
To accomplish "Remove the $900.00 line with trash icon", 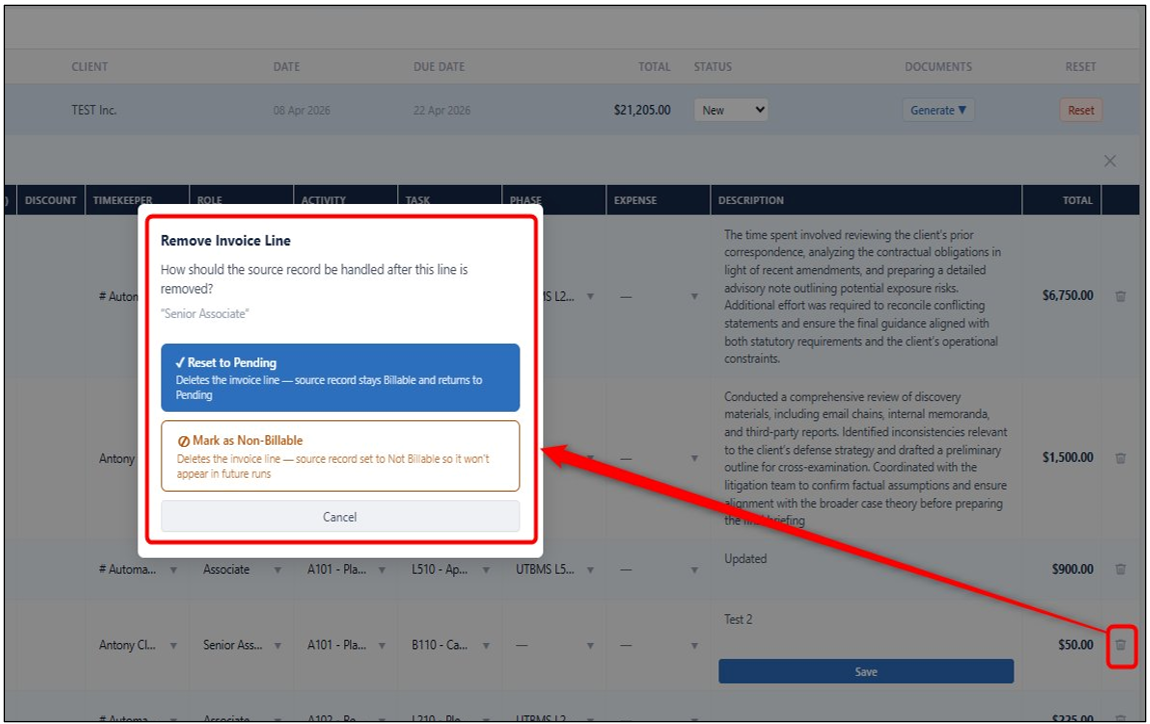I will click(1120, 569).
